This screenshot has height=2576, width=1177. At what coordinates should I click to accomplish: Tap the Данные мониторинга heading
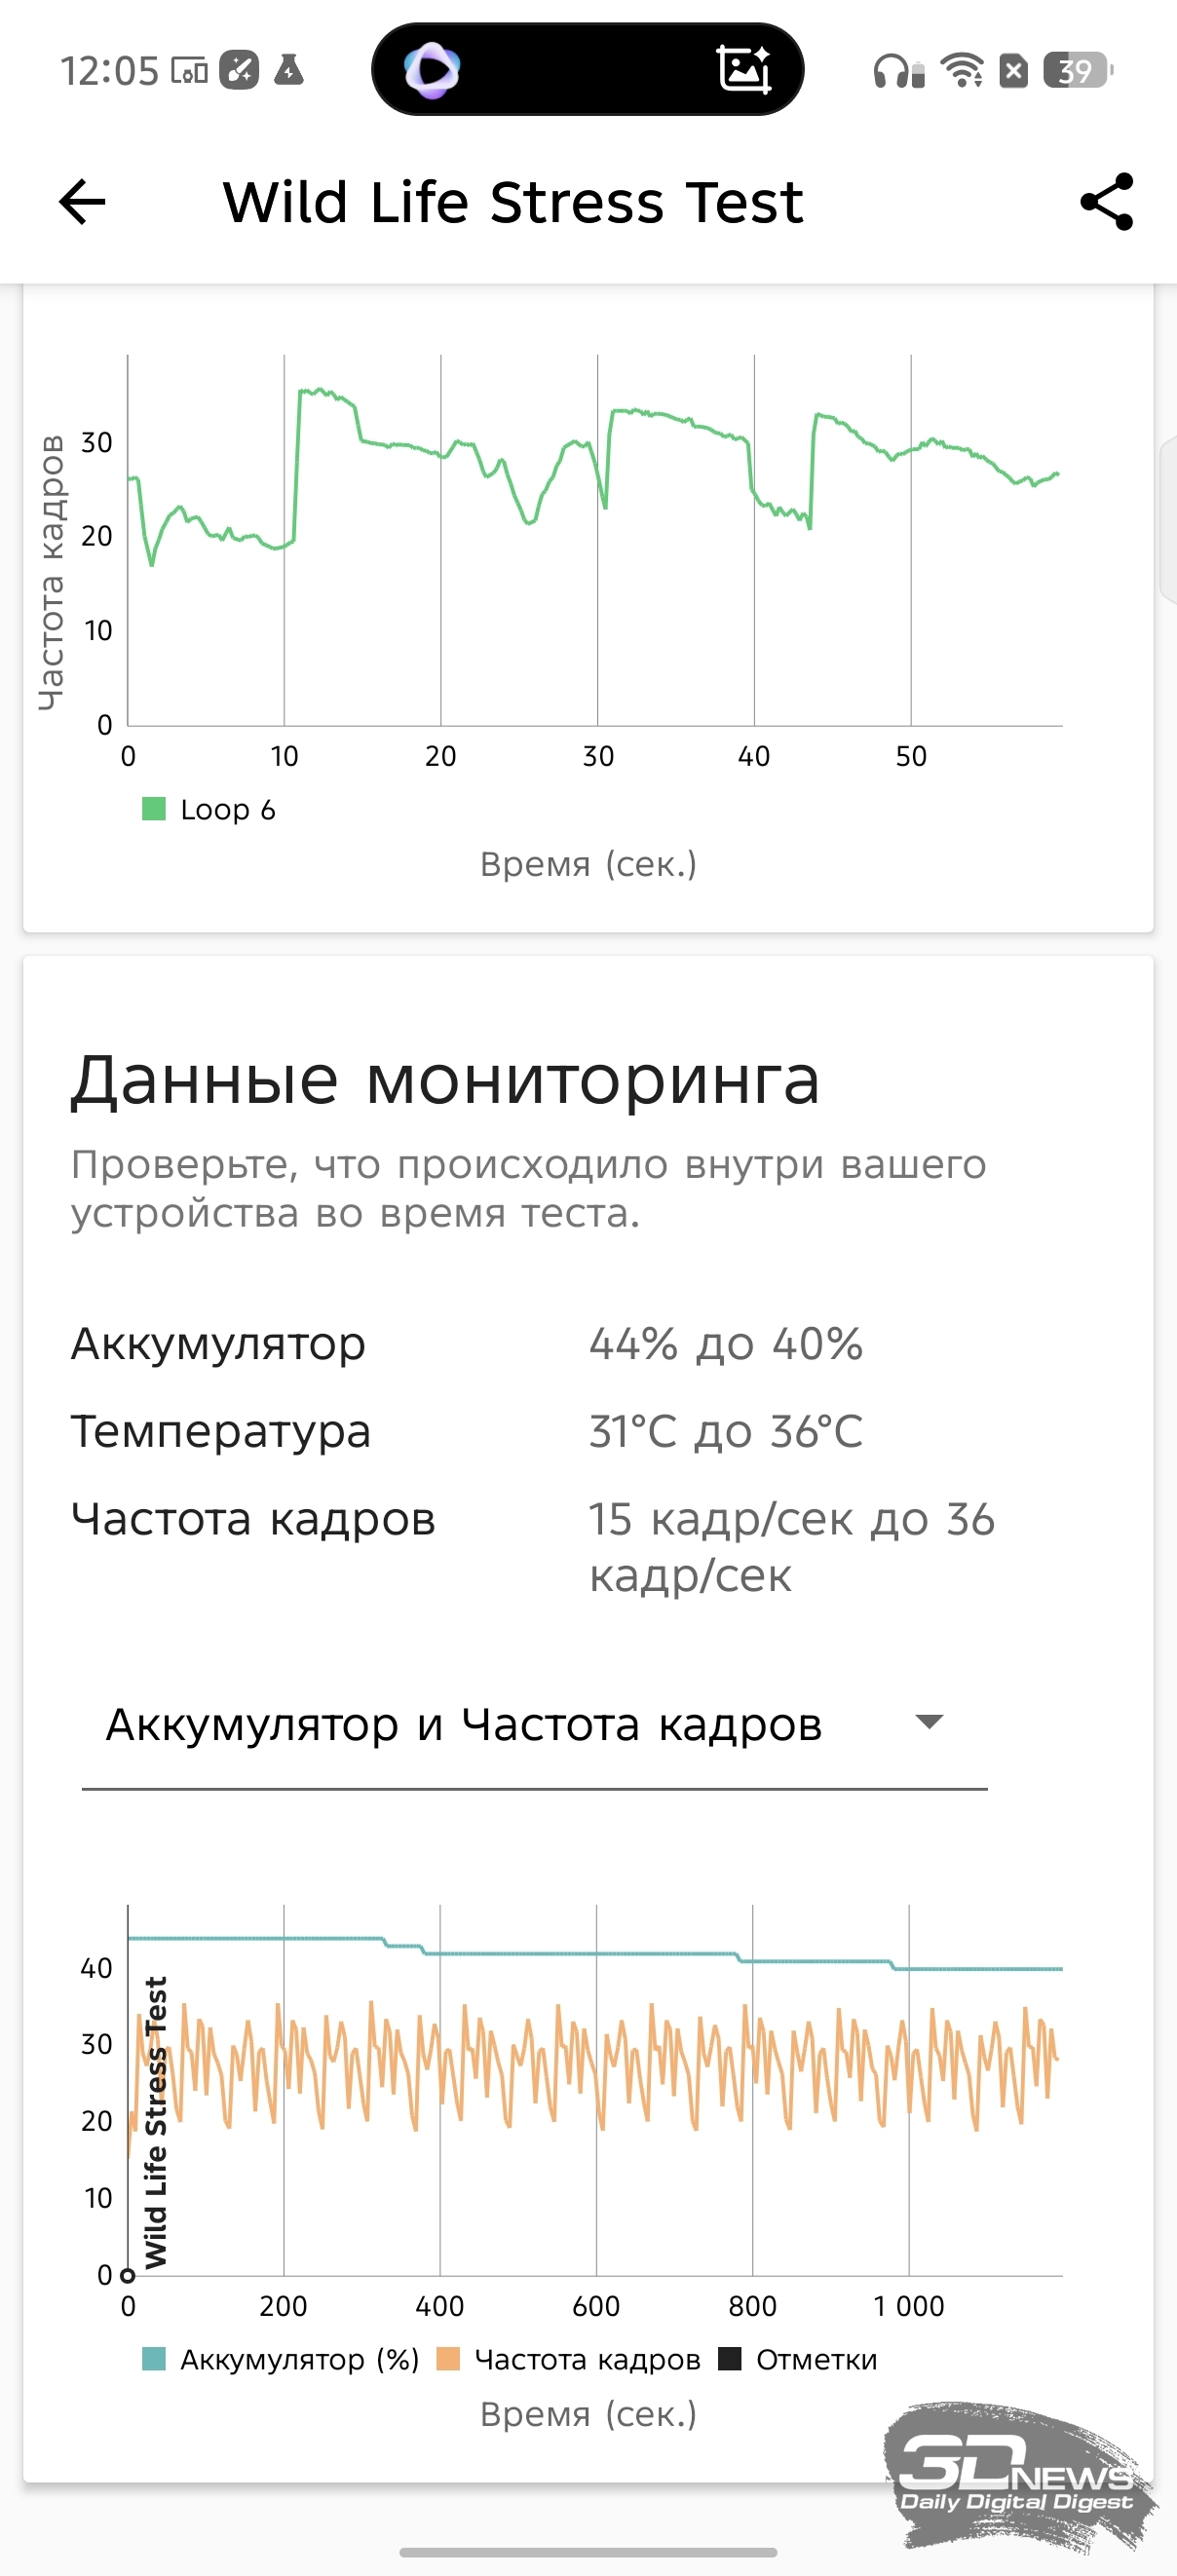(x=445, y=1080)
